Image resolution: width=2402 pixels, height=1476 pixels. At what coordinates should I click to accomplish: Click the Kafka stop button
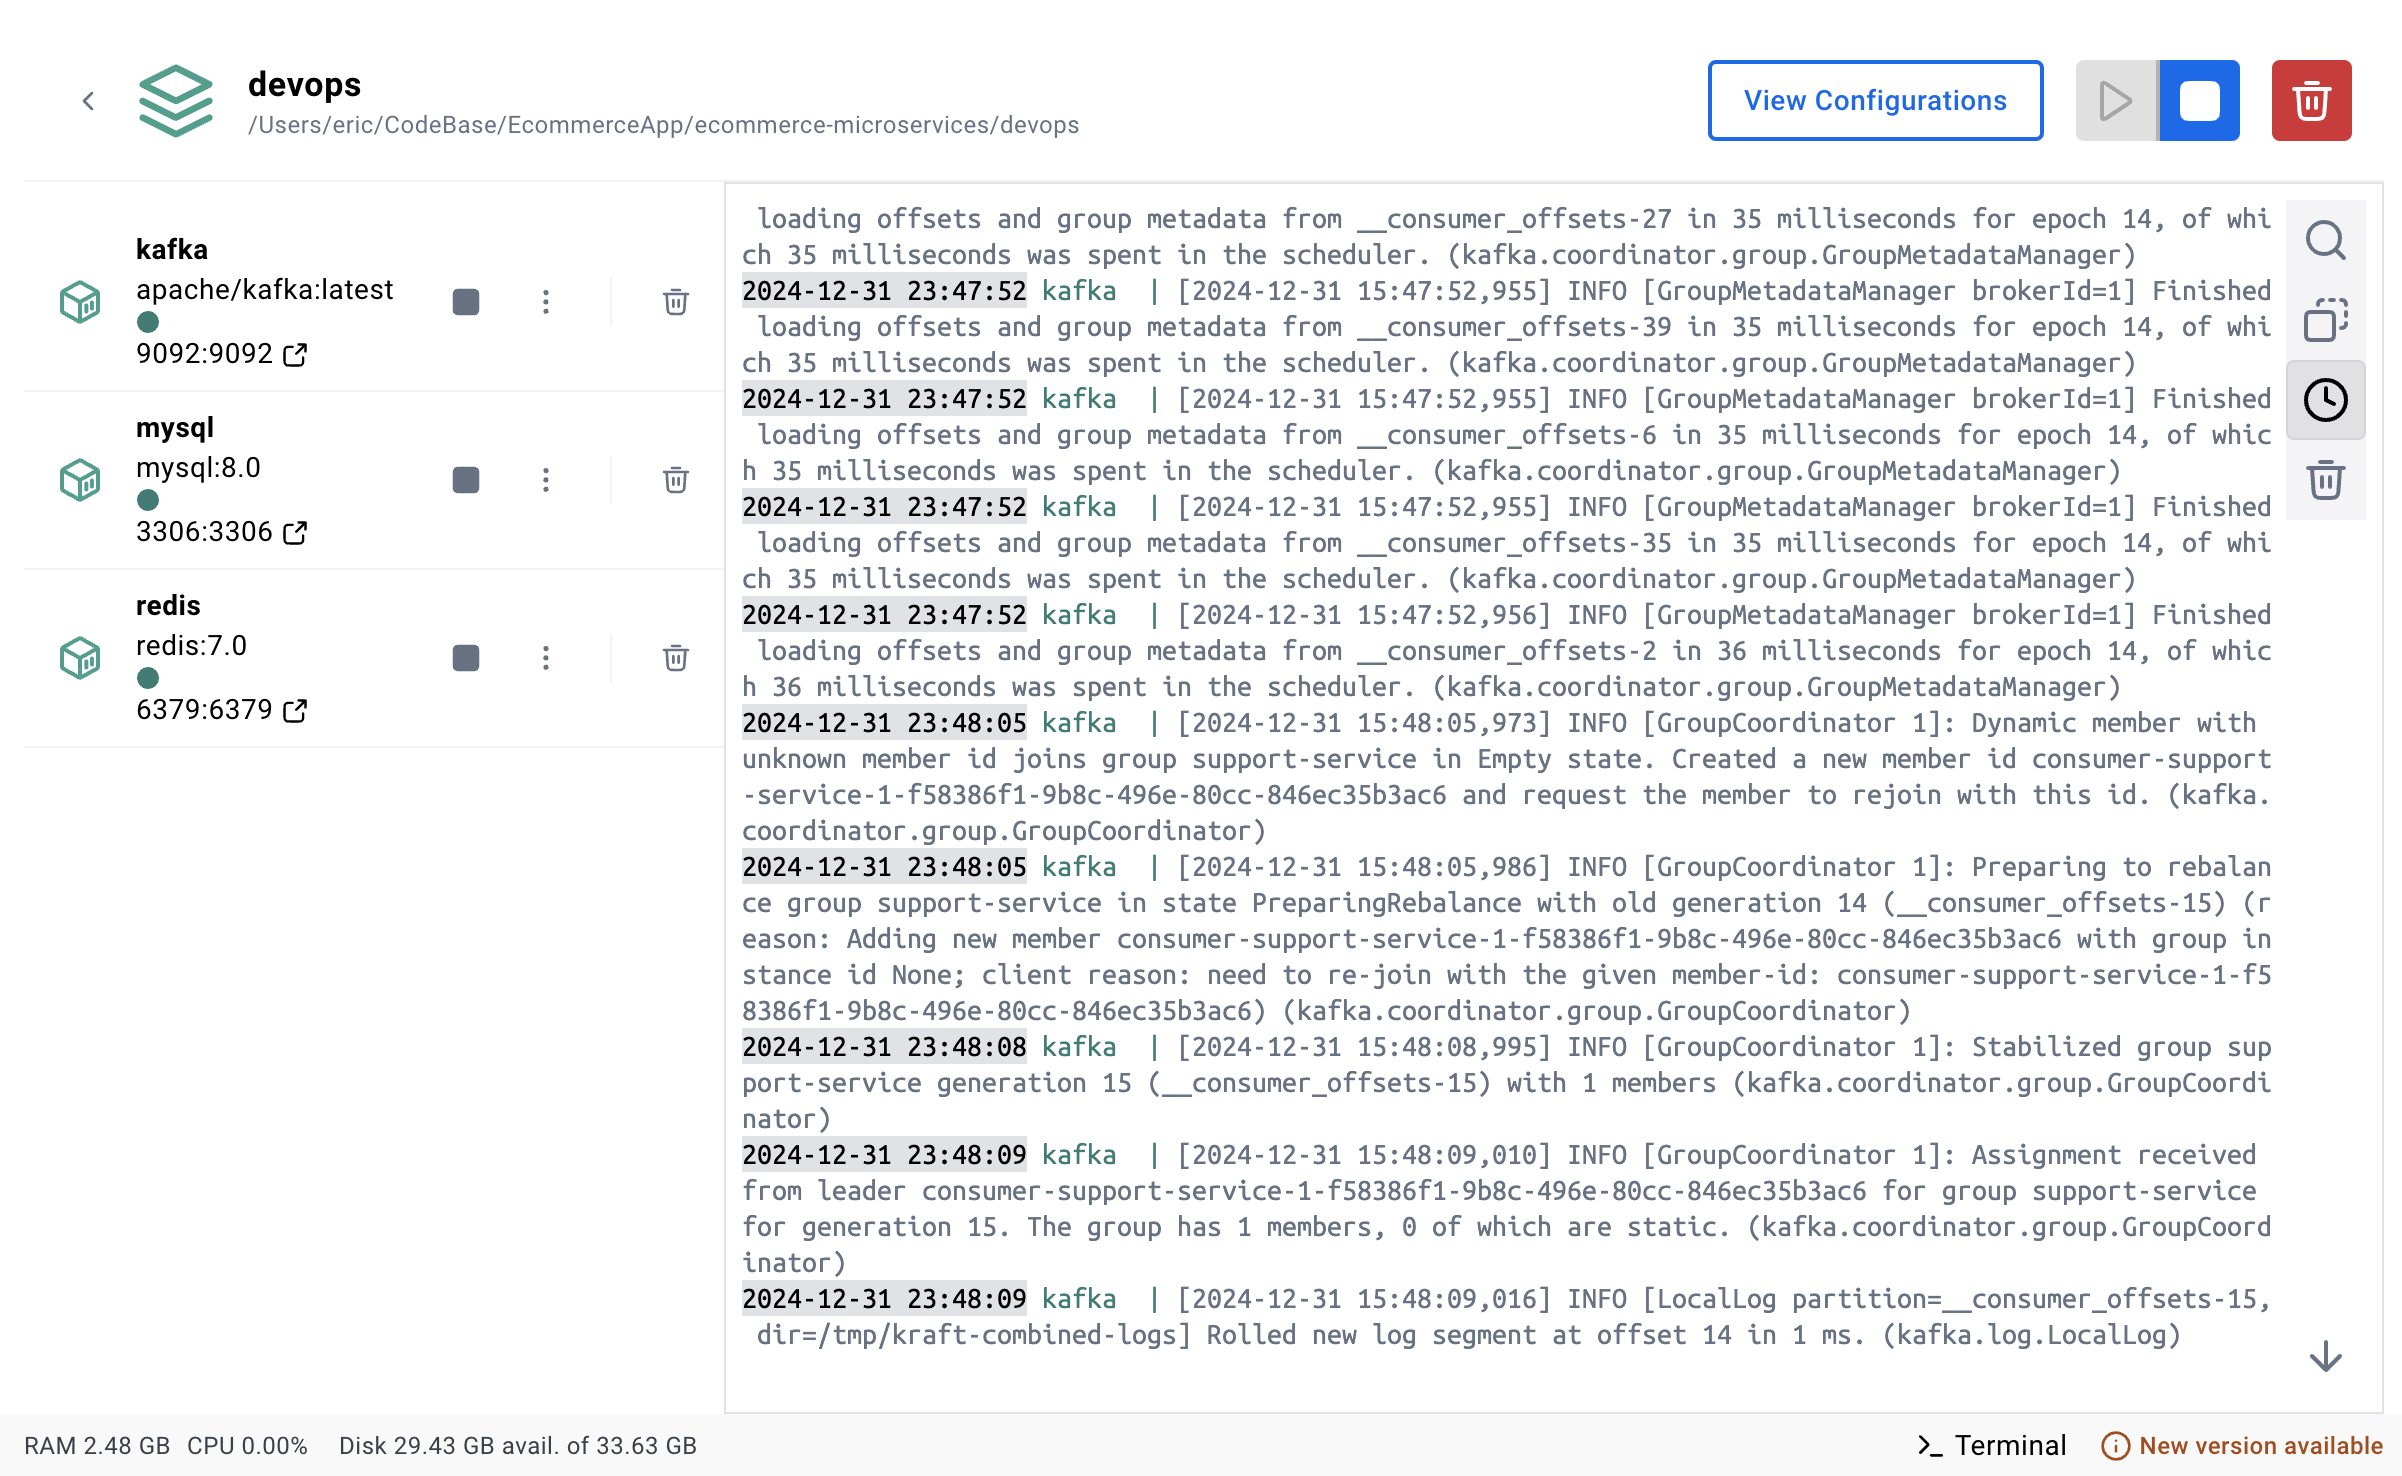coord(467,300)
